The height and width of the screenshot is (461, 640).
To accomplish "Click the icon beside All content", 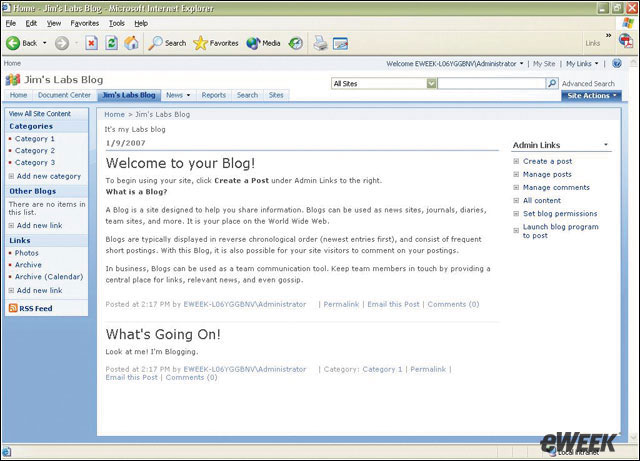I will [516, 200].
